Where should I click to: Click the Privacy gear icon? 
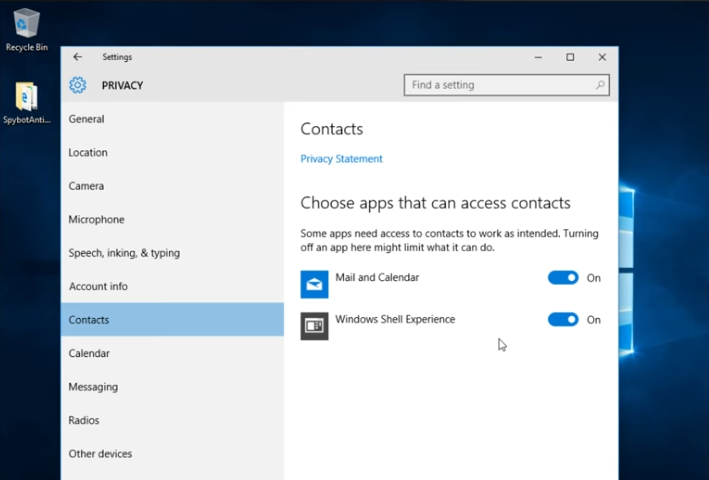[78, 85]
